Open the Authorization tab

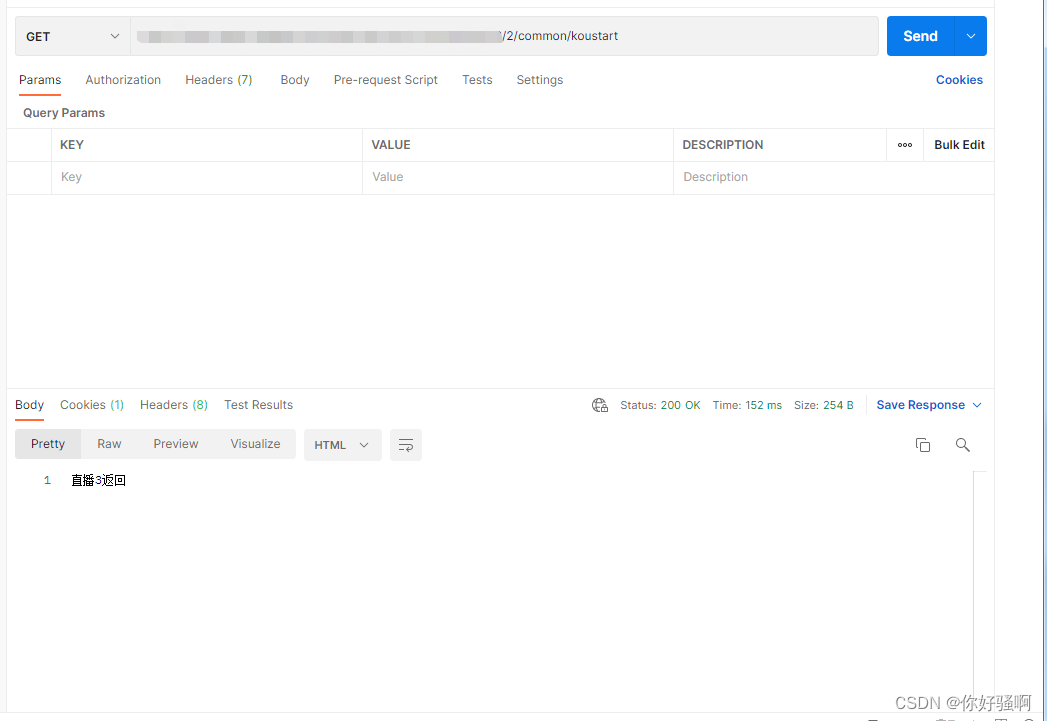point(123,79)
